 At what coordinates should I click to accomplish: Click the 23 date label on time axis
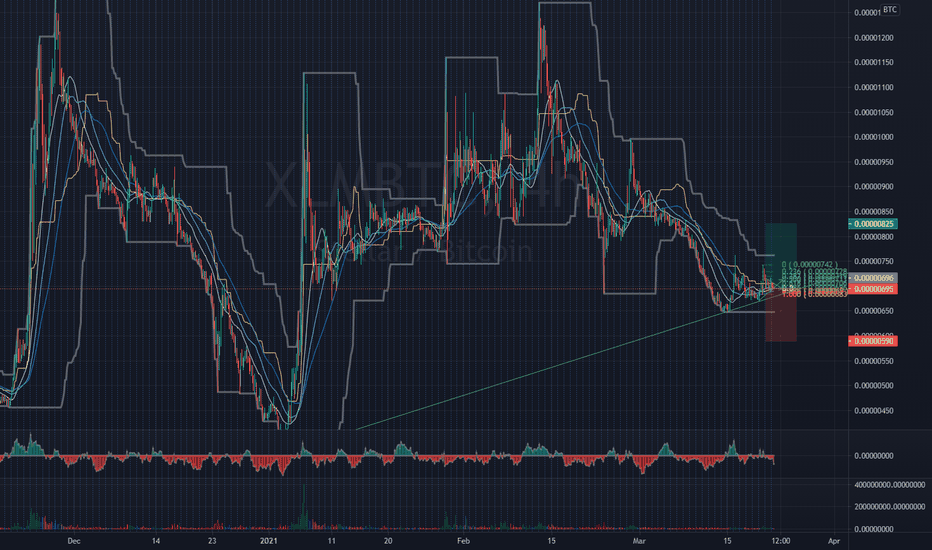(212, 541)
